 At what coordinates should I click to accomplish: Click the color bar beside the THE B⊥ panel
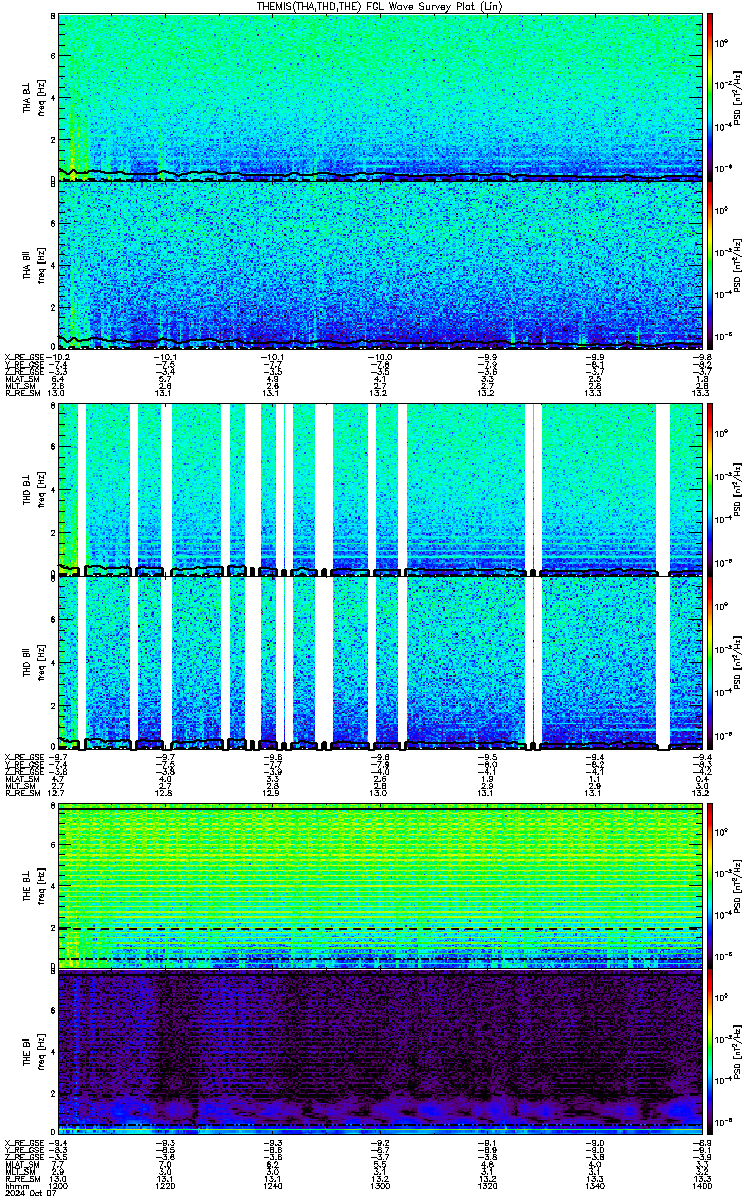(x=709, y=887)
